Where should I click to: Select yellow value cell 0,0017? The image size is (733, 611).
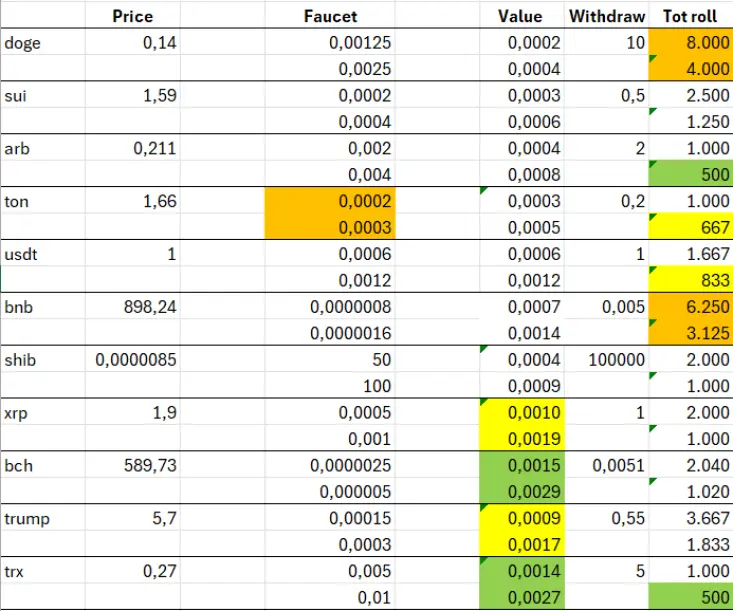[x=522, y=544]
